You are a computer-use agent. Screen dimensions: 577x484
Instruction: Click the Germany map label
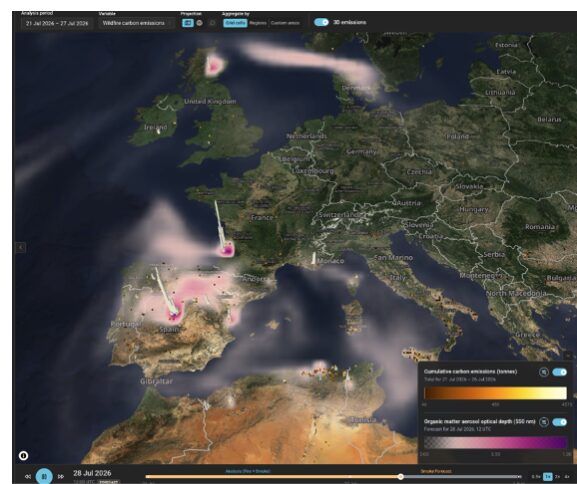(361, 152)
